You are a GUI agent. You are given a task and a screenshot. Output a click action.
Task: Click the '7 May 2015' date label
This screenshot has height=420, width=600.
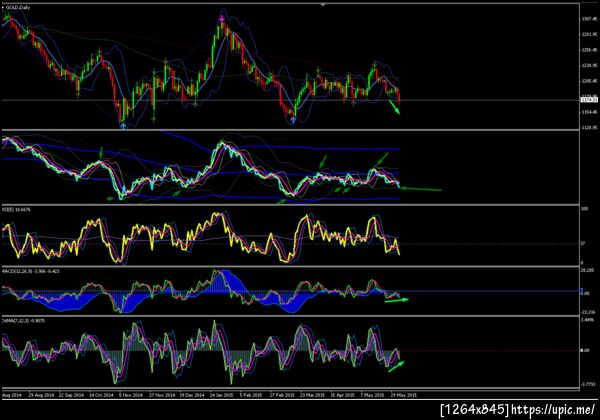372,395
